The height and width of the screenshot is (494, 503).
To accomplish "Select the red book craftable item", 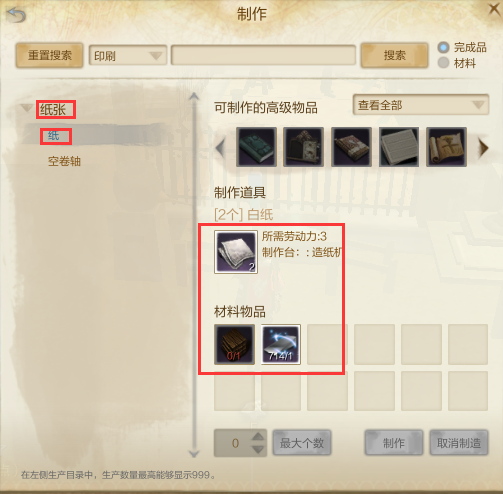I will (x=351, y=147).
